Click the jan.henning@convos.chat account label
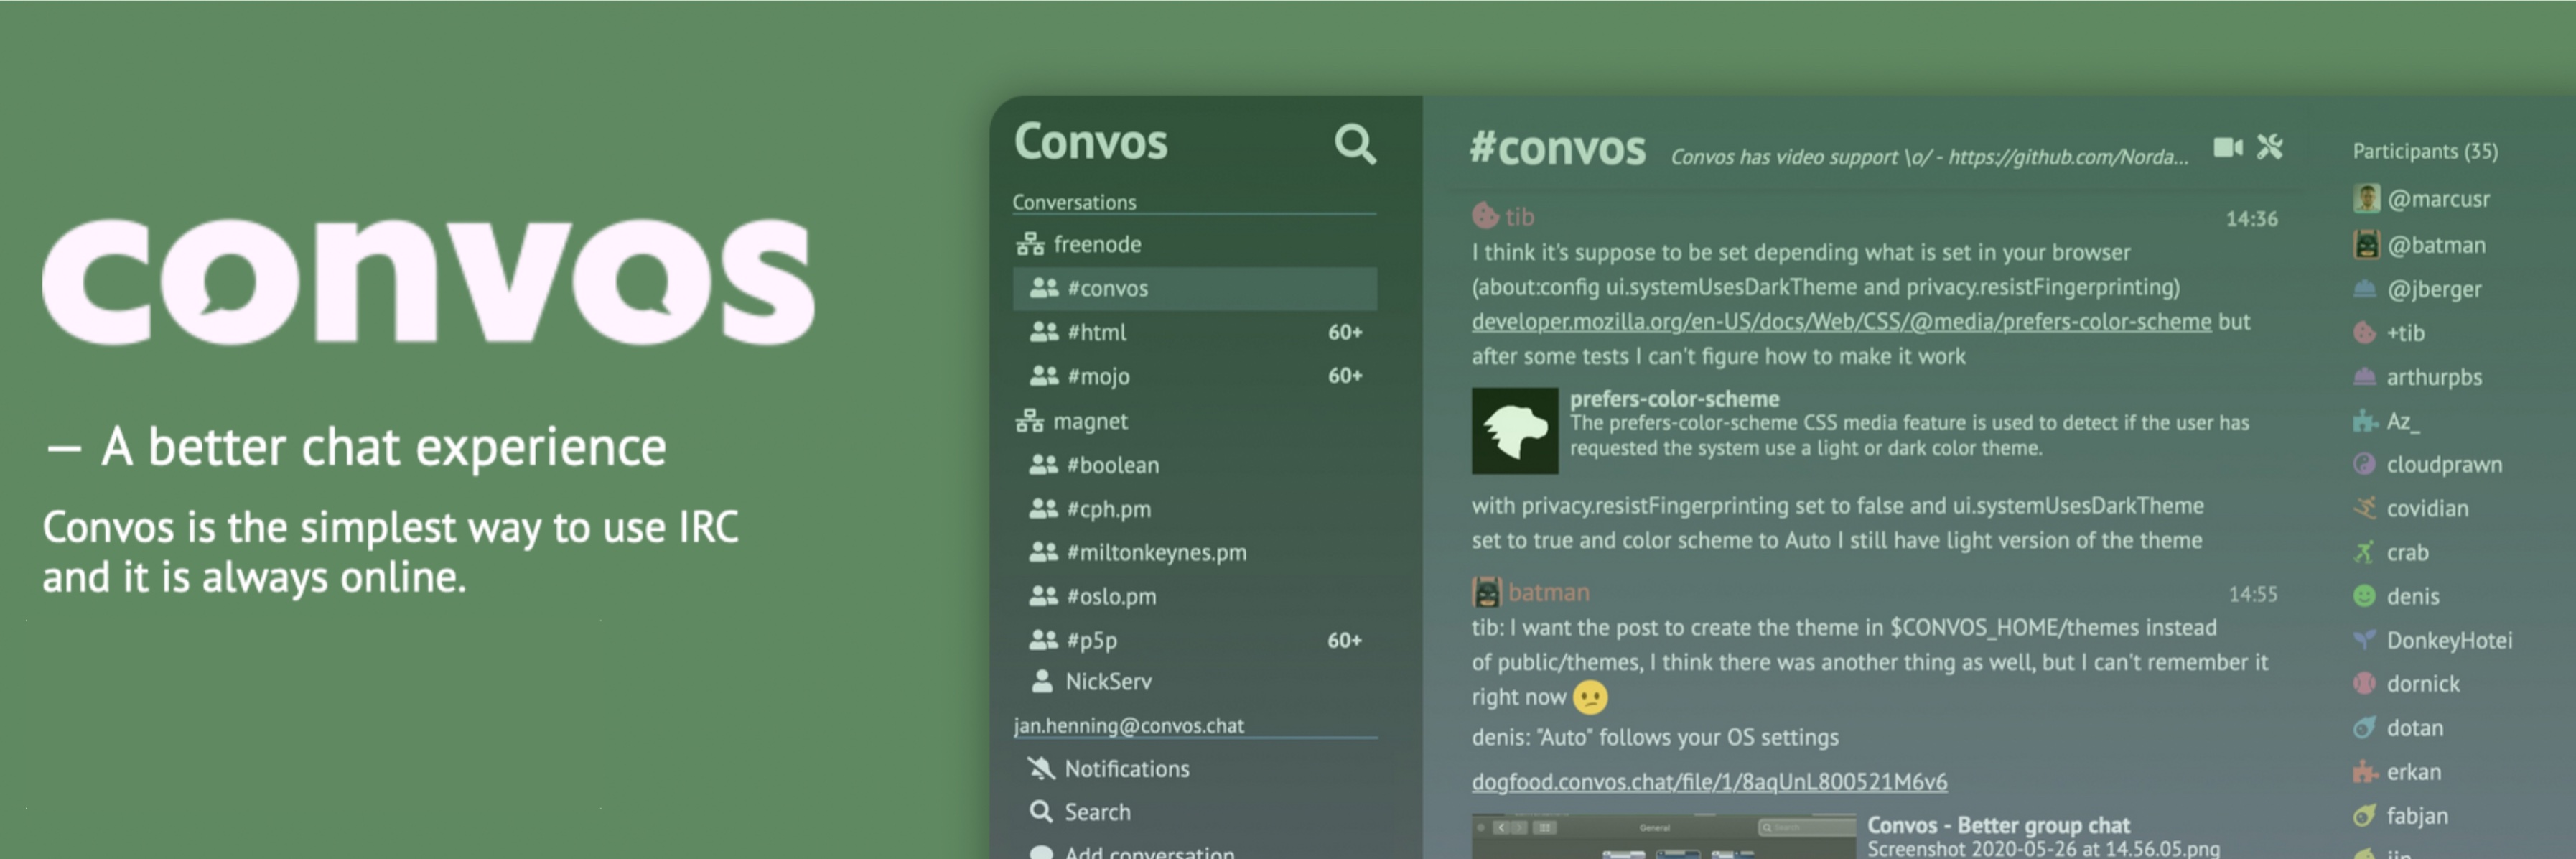Viewport: 2576px width, 859px height. (x=1128, y=725)
